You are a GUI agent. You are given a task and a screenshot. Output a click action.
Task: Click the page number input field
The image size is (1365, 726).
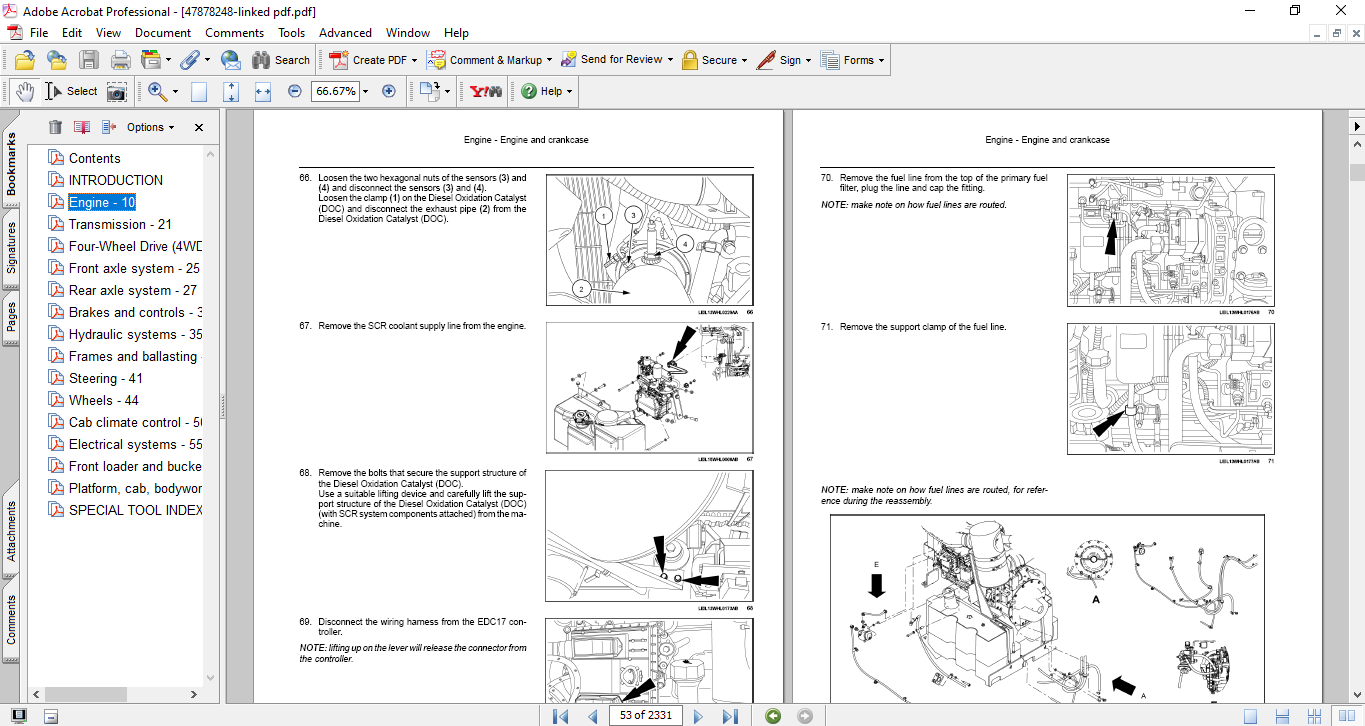[x=645, y=716]
